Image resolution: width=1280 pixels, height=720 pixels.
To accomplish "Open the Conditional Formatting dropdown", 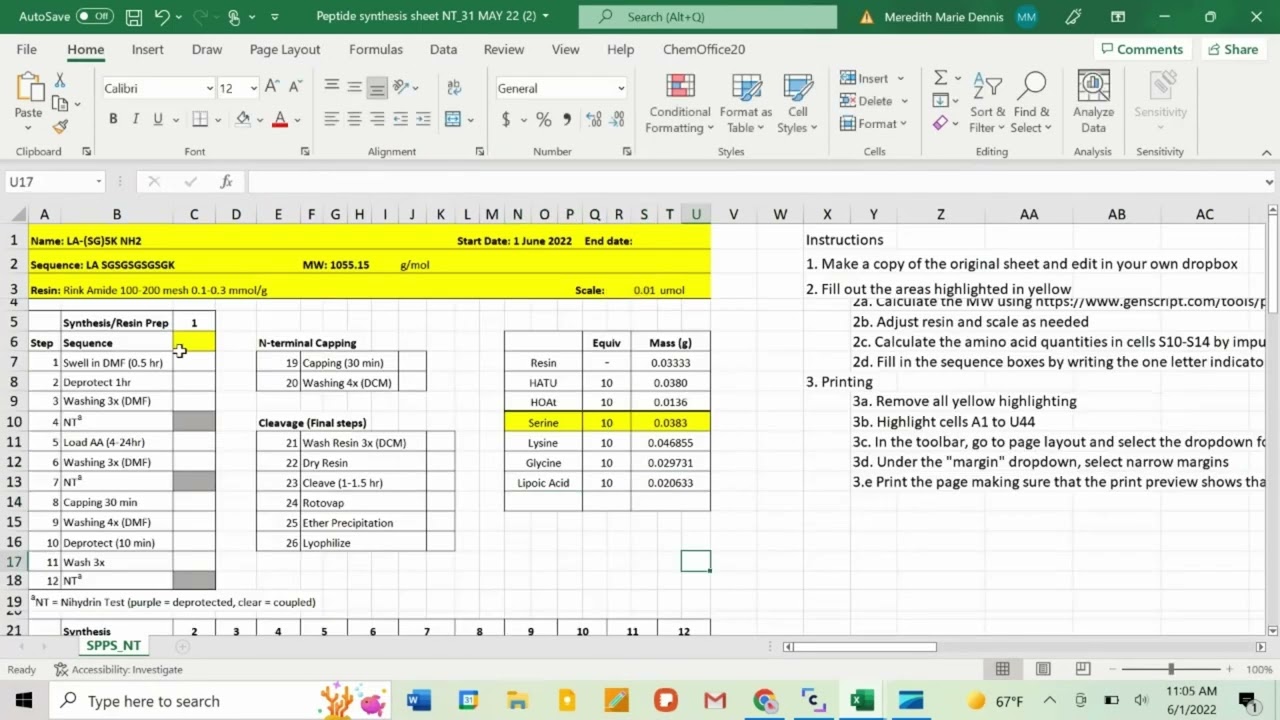I will 680,103.
